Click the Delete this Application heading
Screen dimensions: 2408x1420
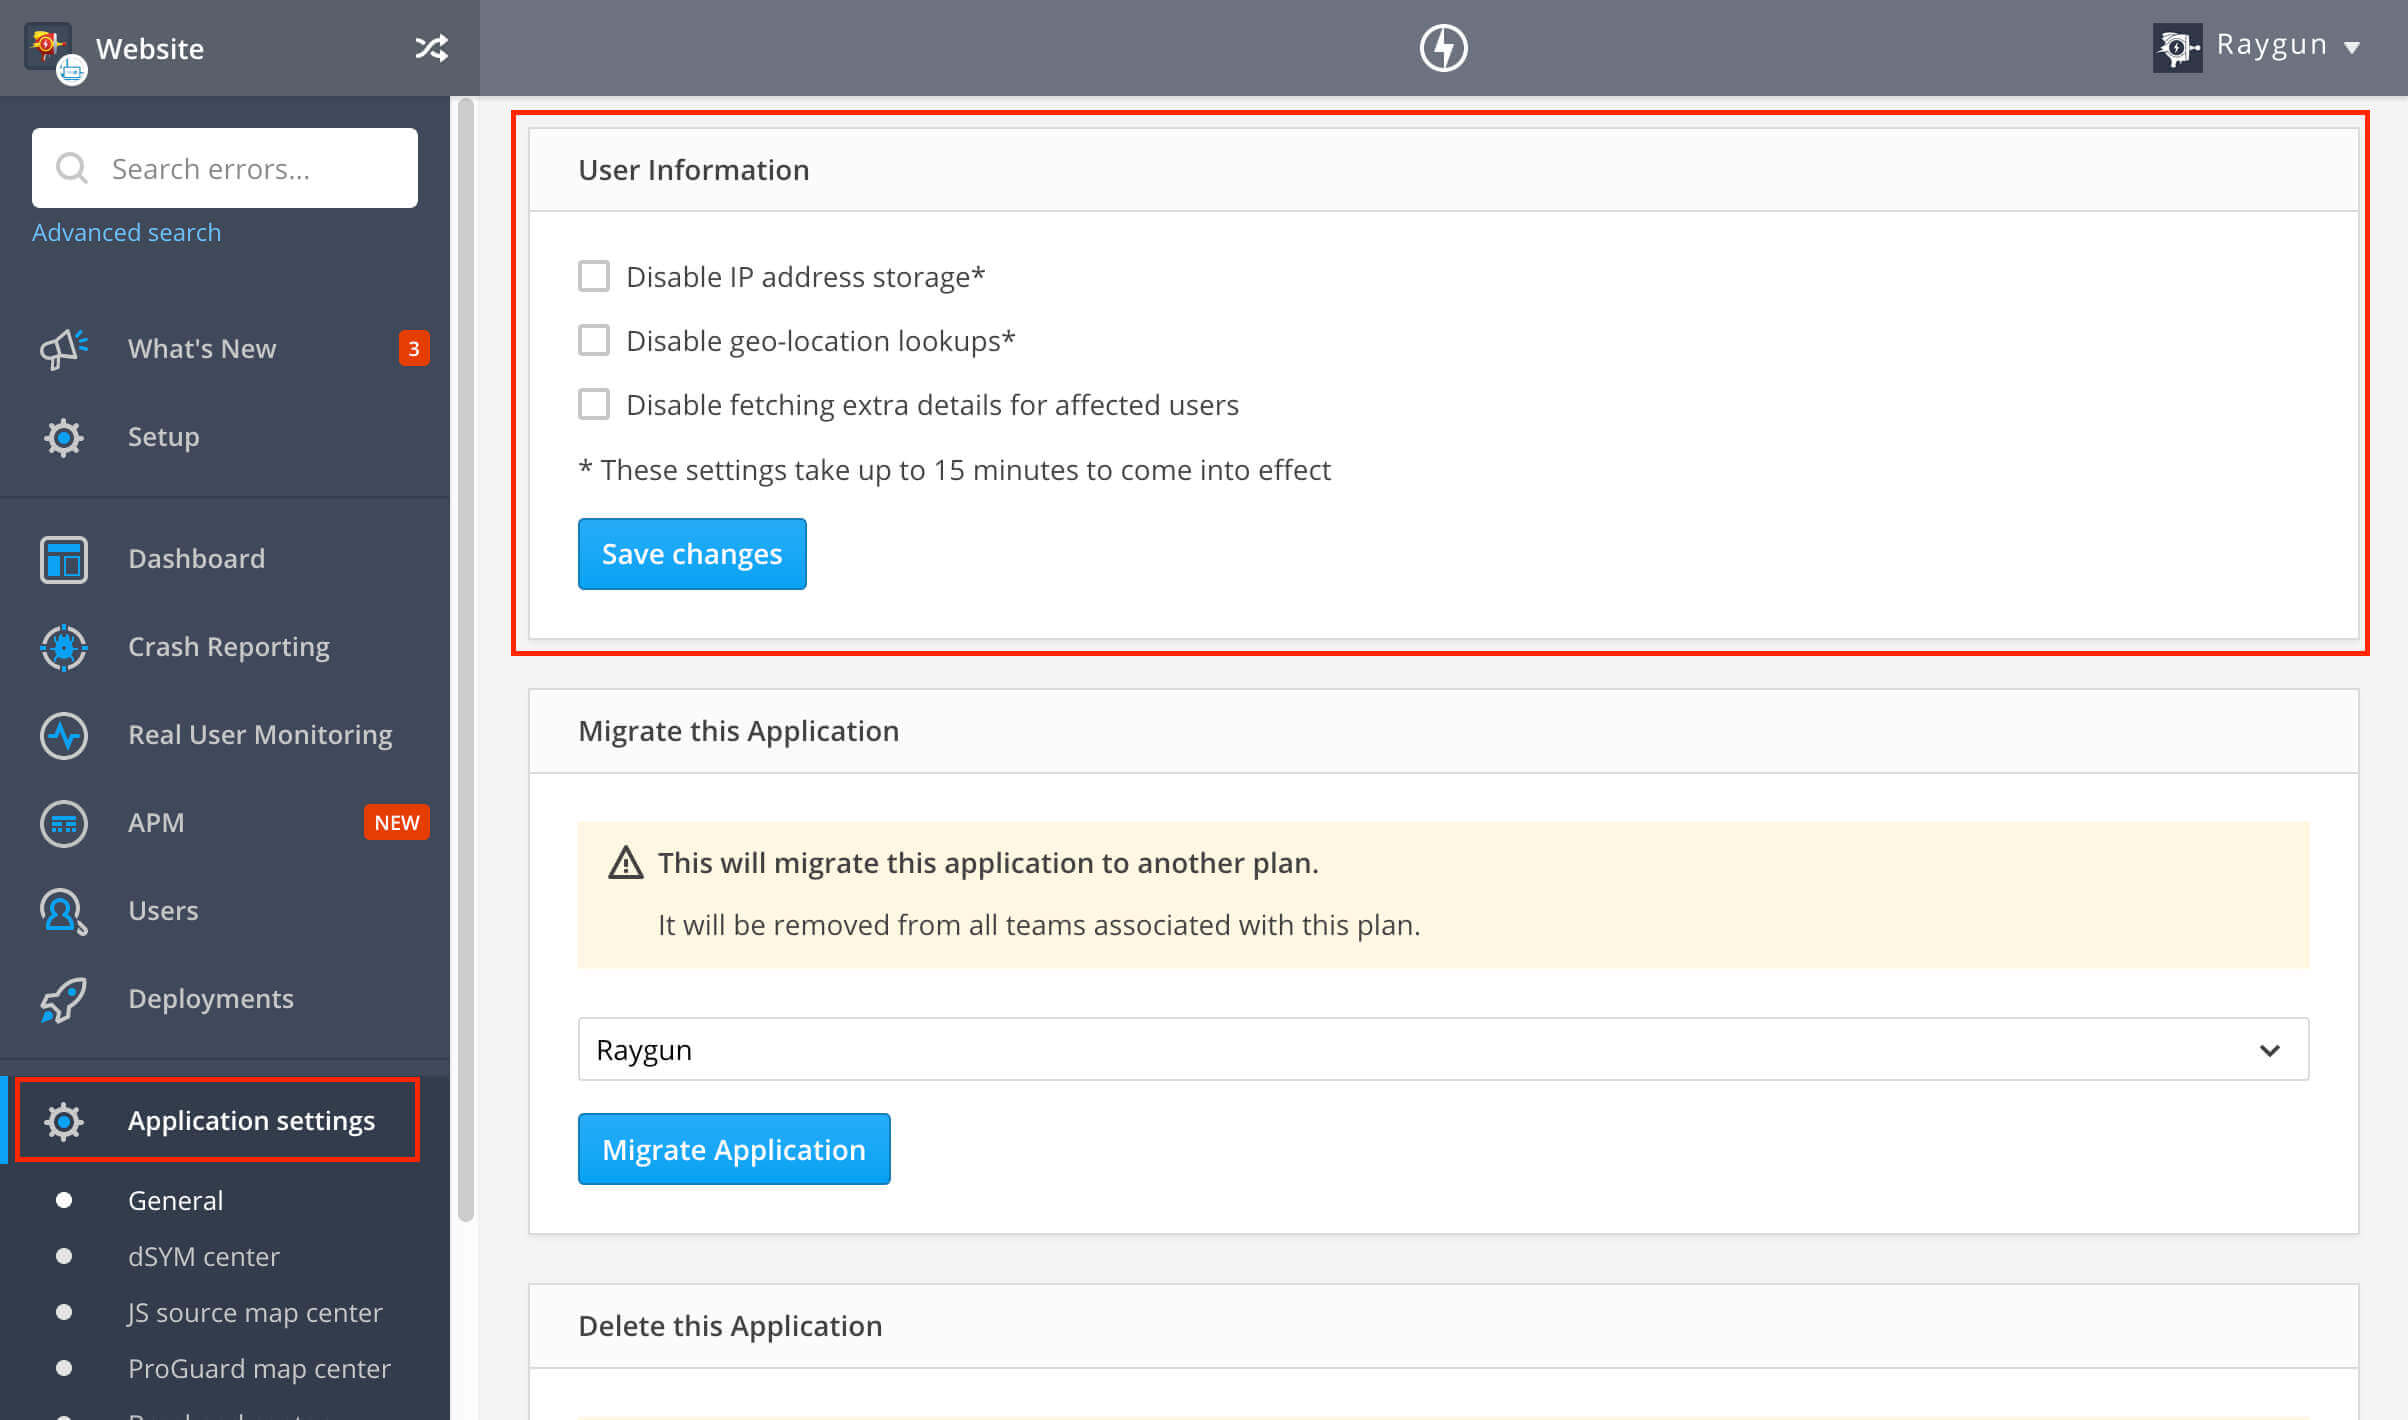click(731, 1326)
